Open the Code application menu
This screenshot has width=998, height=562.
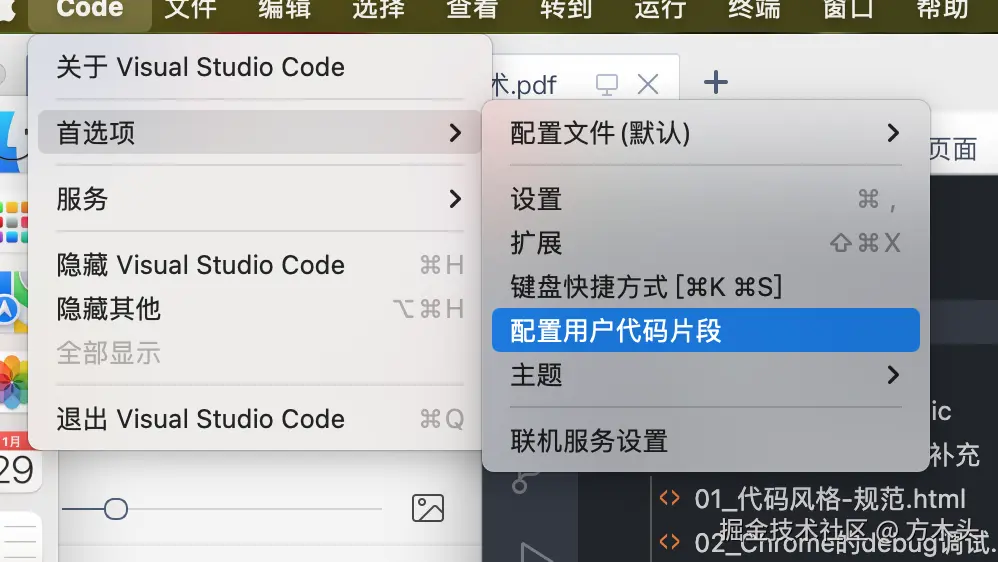click(90, 9)
